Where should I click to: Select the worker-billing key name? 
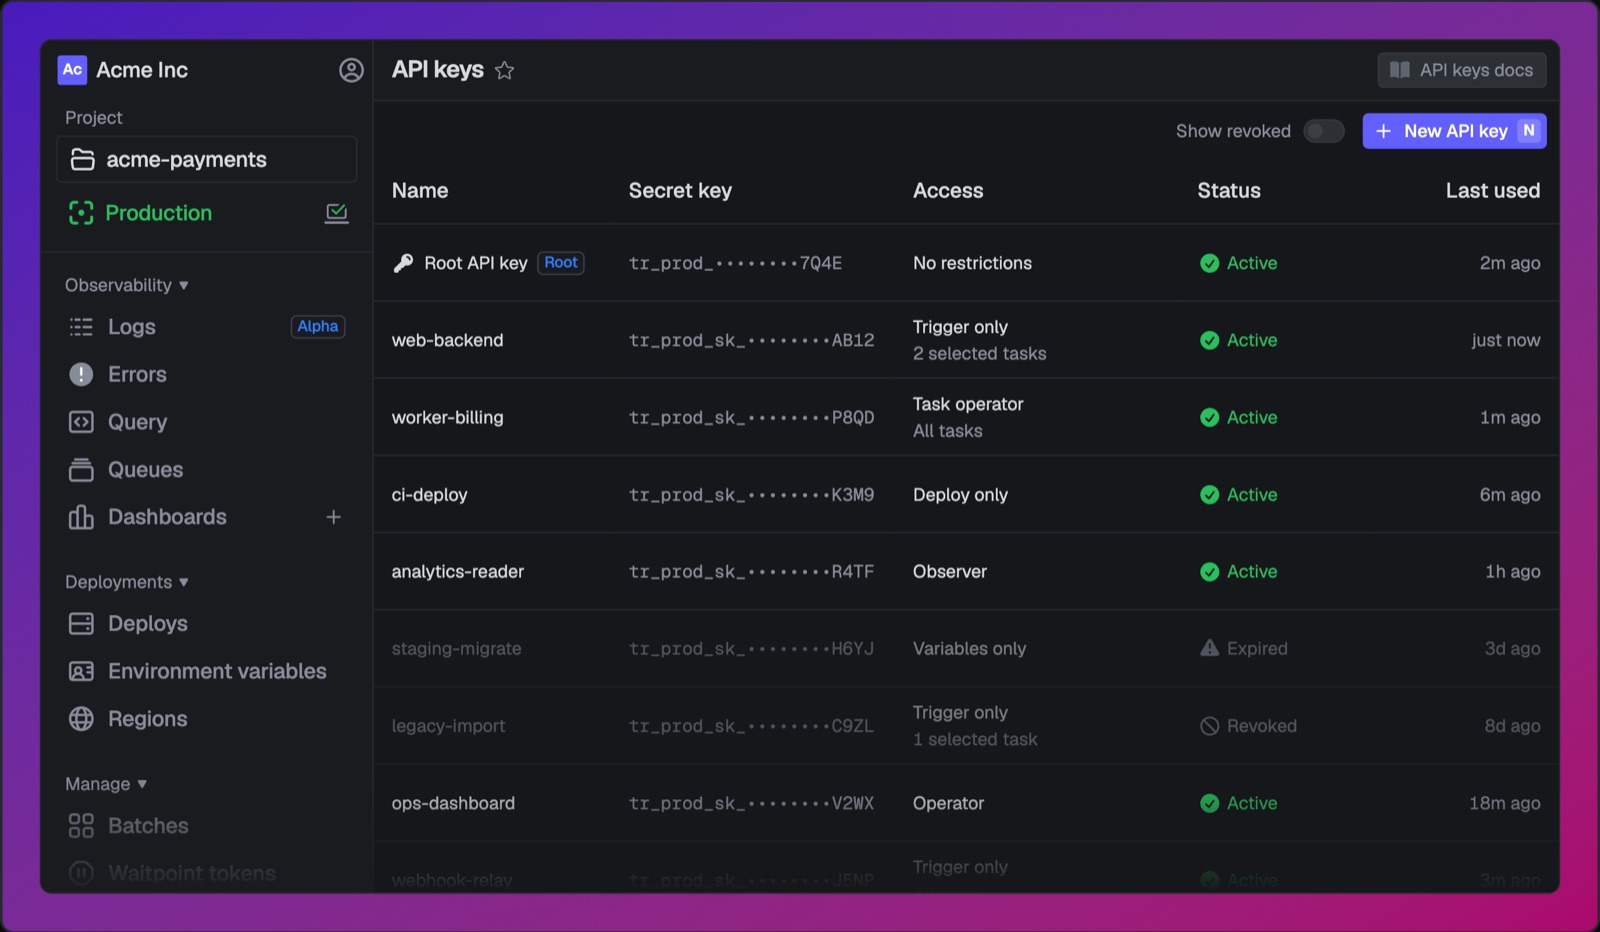tap(448, 417)
